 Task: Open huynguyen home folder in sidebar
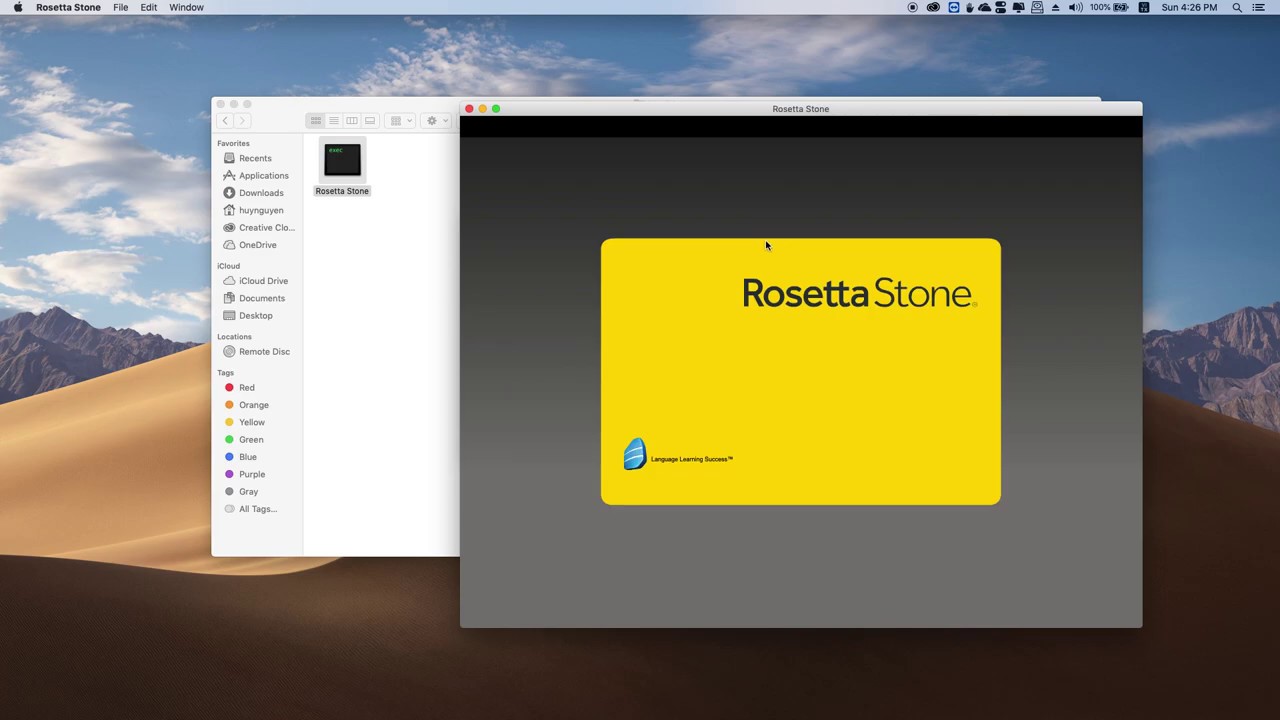coord(261,210)
